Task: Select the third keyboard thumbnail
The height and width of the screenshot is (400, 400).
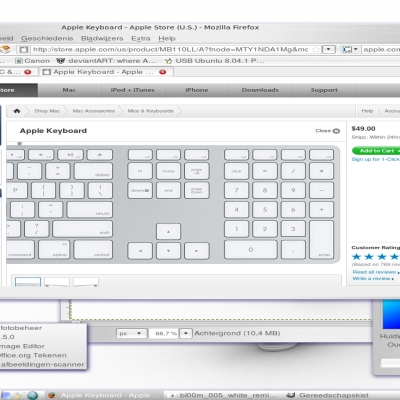Action: [86, 282]
